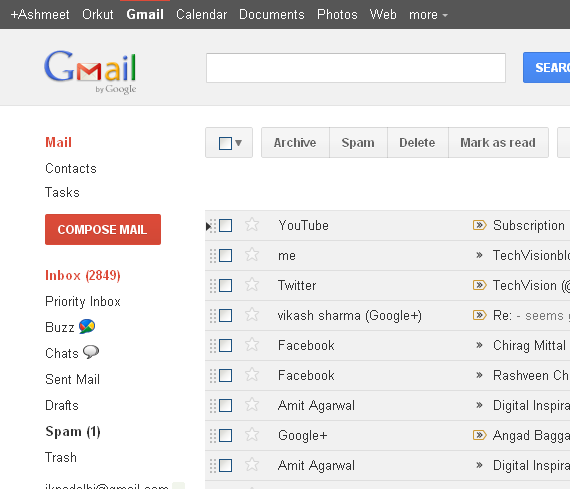This screenshot has width=570, height=489.
Task: Click the Archive button
Action: point(295,143)
